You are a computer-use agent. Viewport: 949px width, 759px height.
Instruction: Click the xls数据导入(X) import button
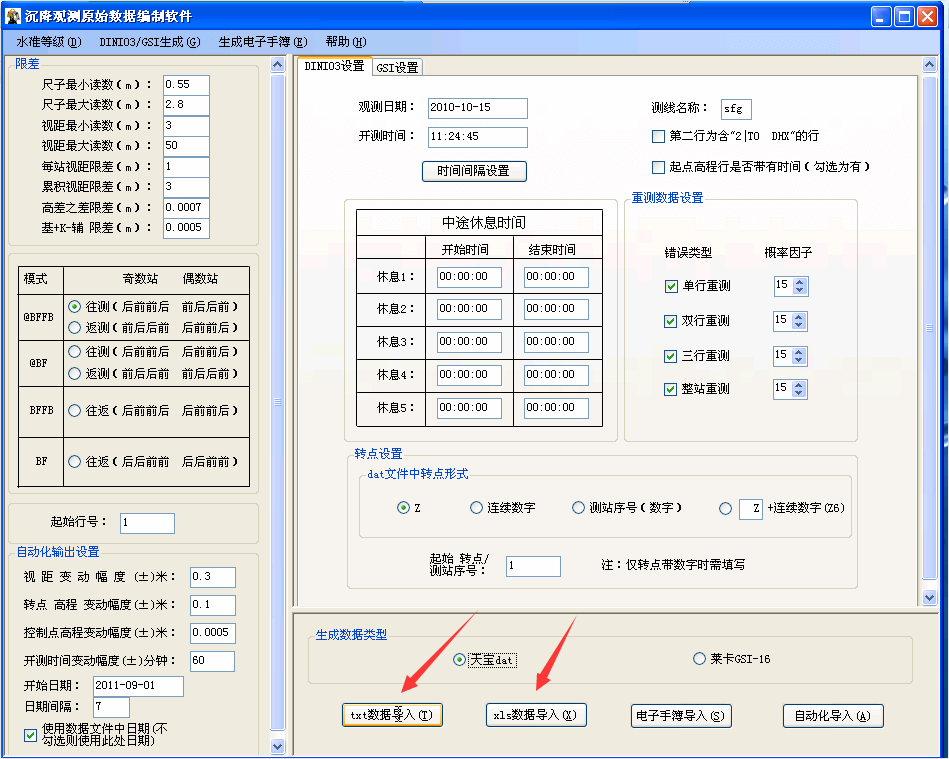click(536, 715)
